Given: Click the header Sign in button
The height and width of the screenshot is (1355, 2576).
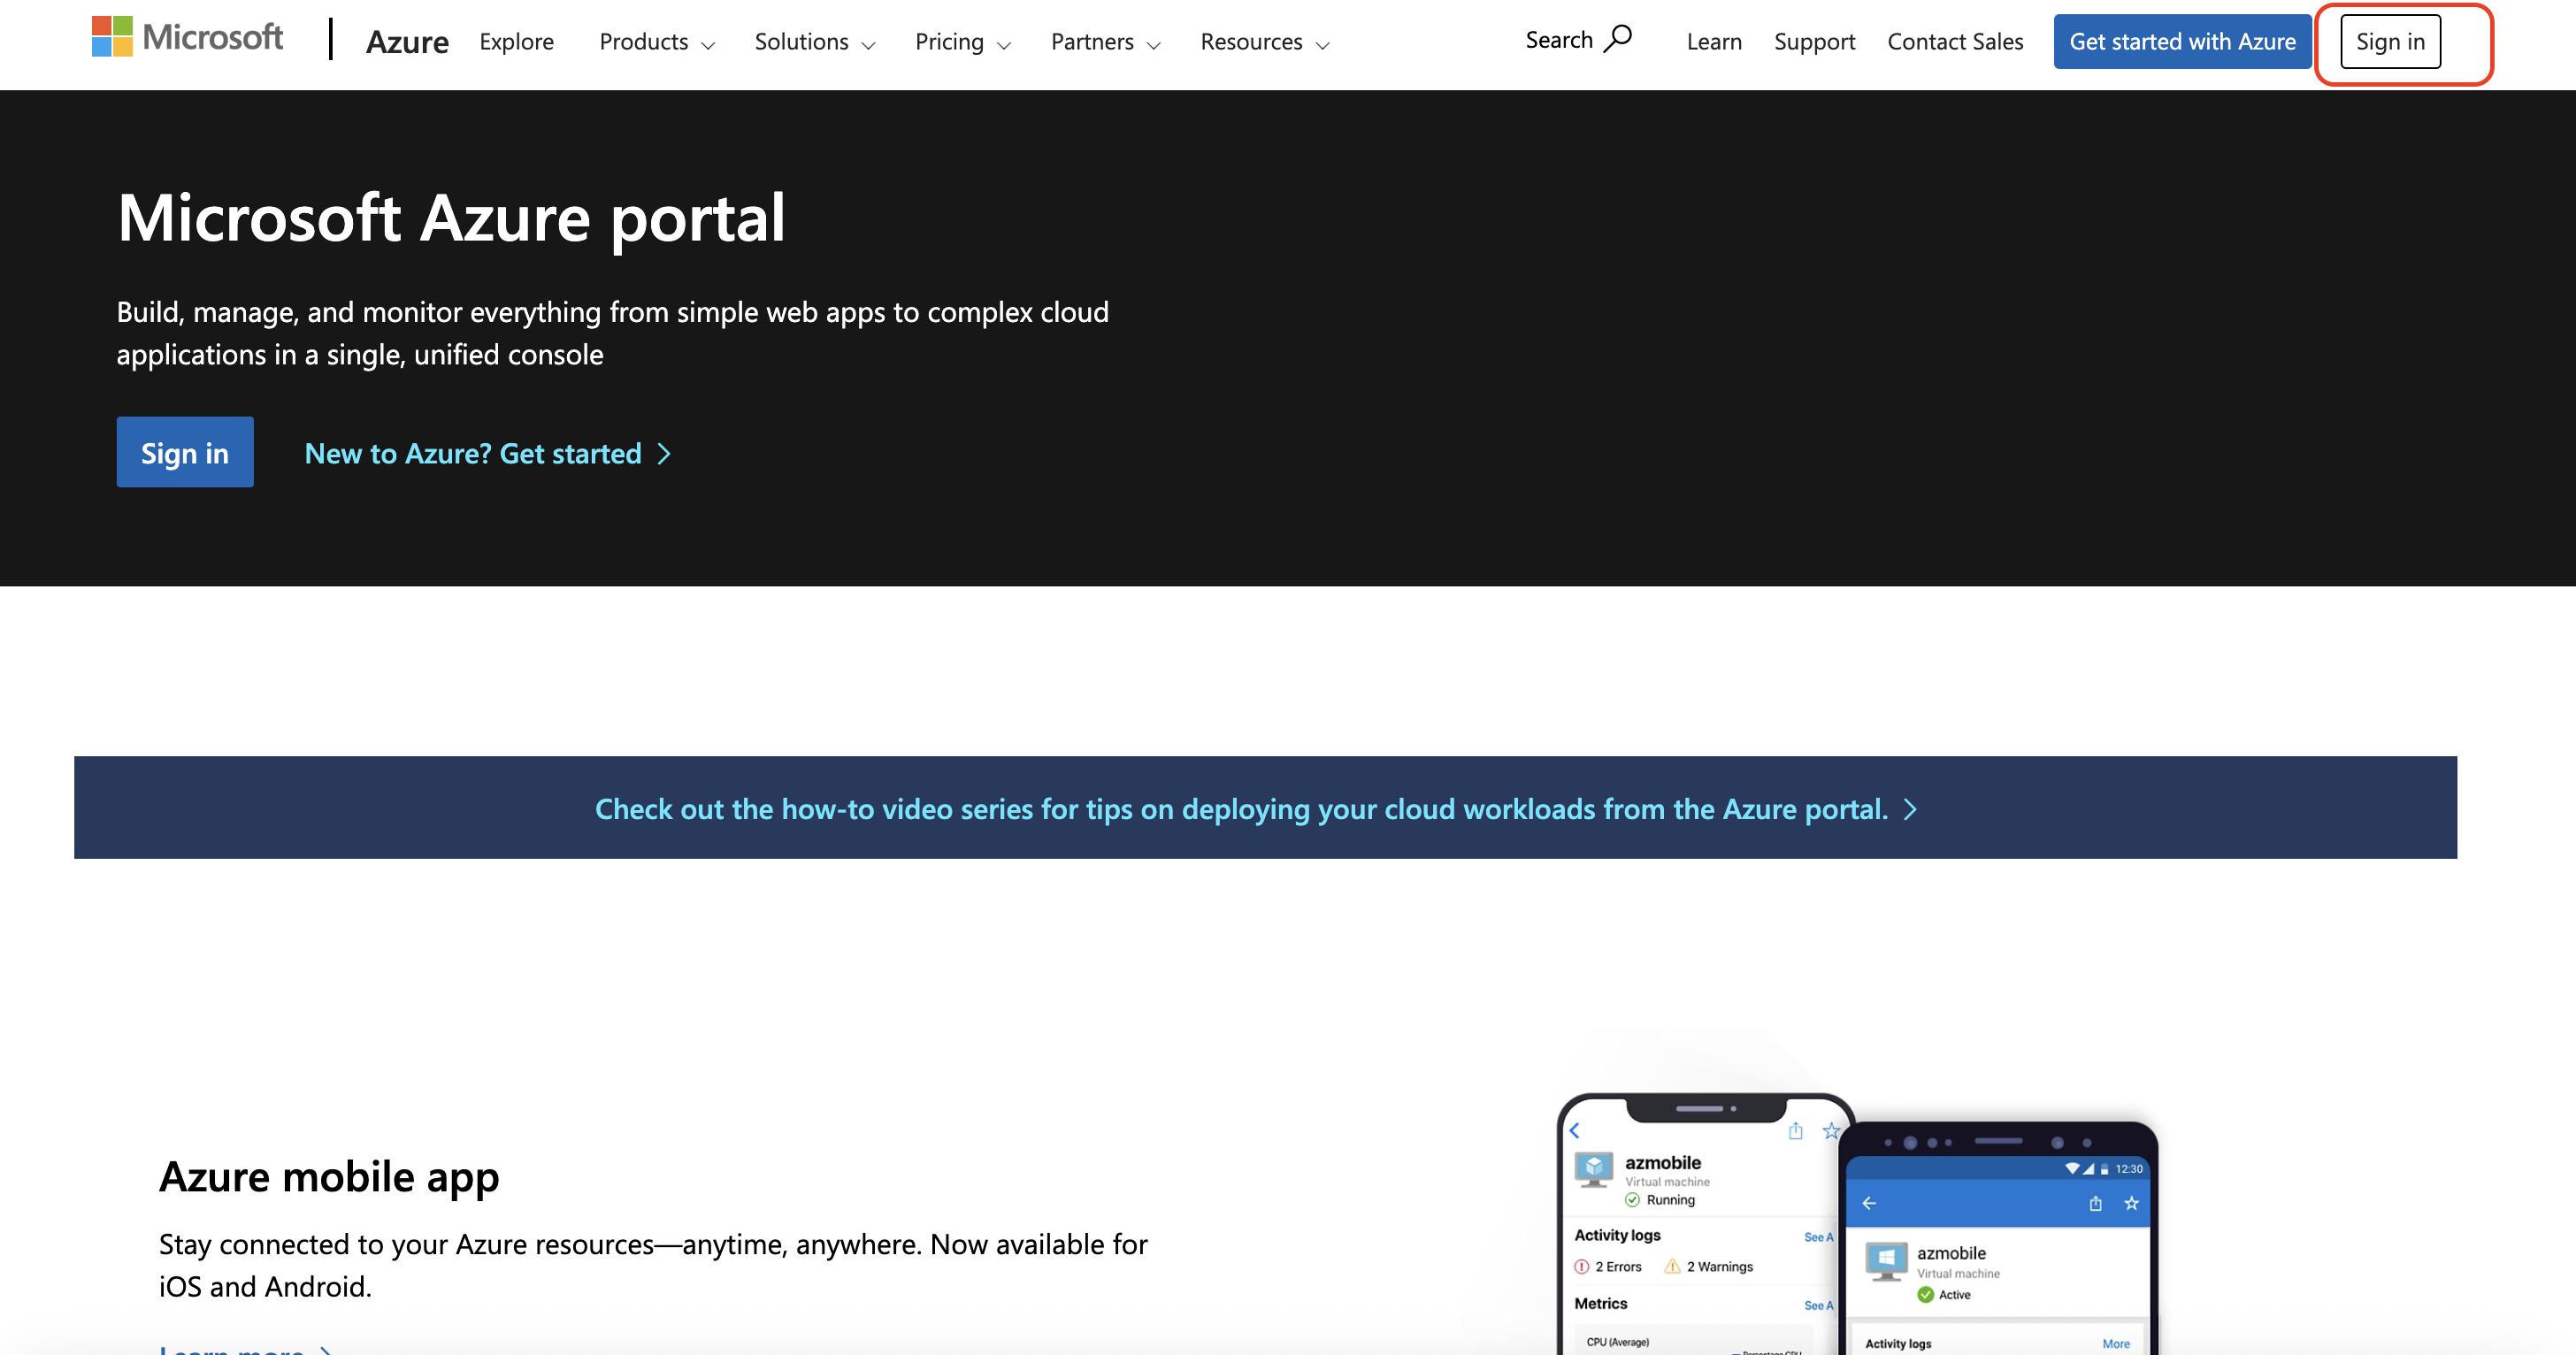Looking at the screenshot, I should point(2390,42).
